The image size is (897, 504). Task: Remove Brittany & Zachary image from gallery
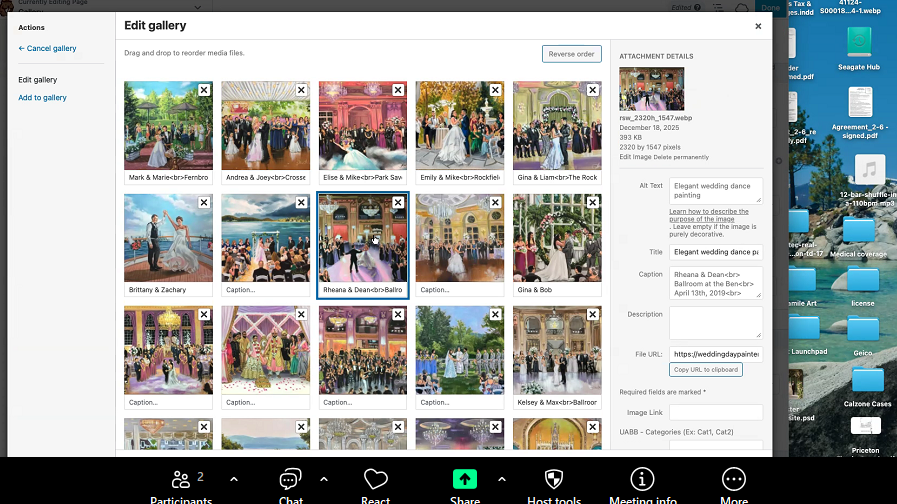(x=204, y=202)
